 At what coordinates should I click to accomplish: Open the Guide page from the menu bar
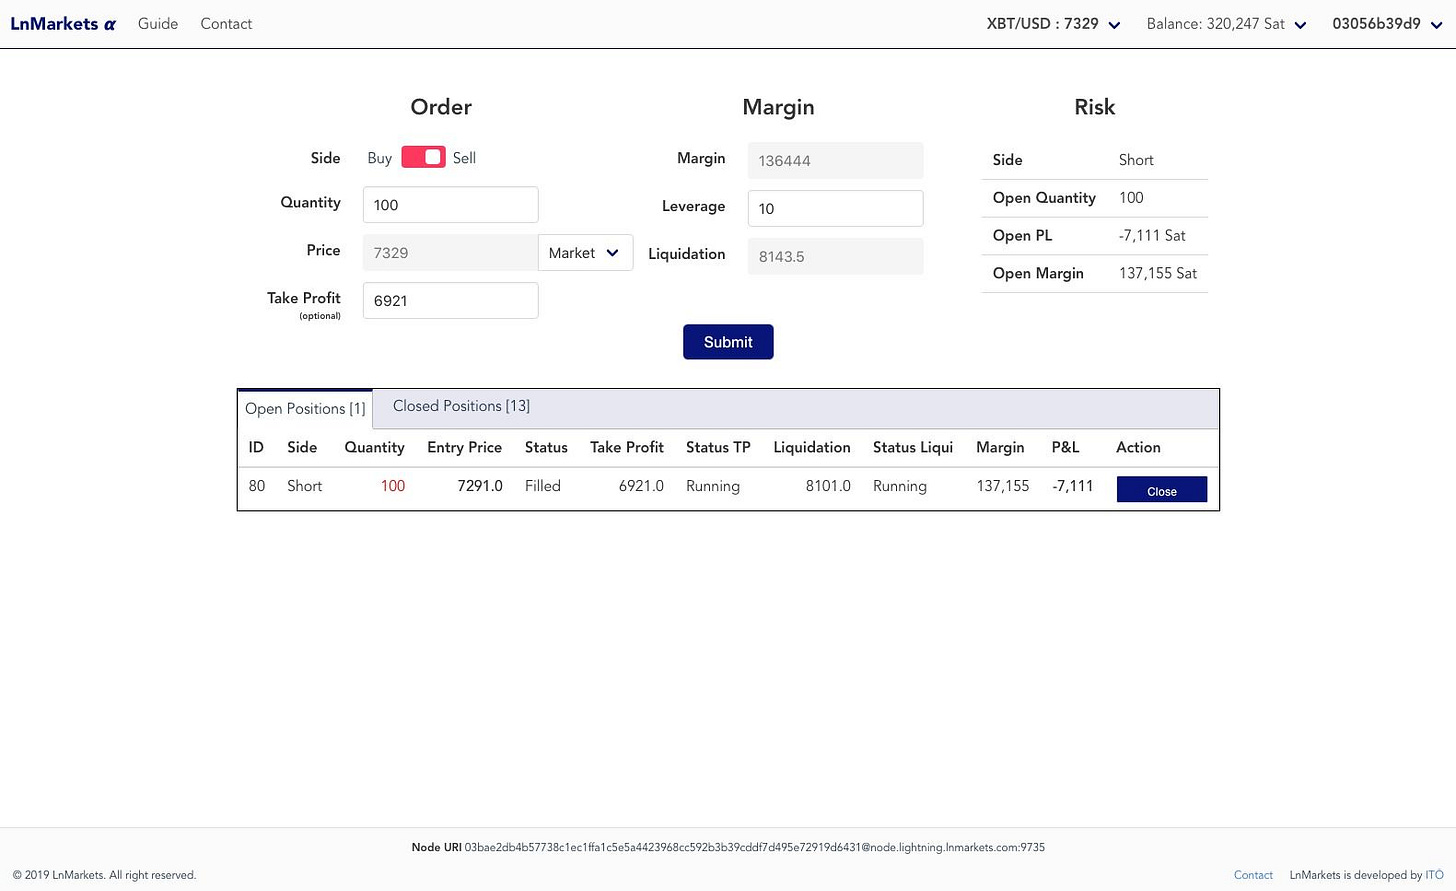click(157, 23)
